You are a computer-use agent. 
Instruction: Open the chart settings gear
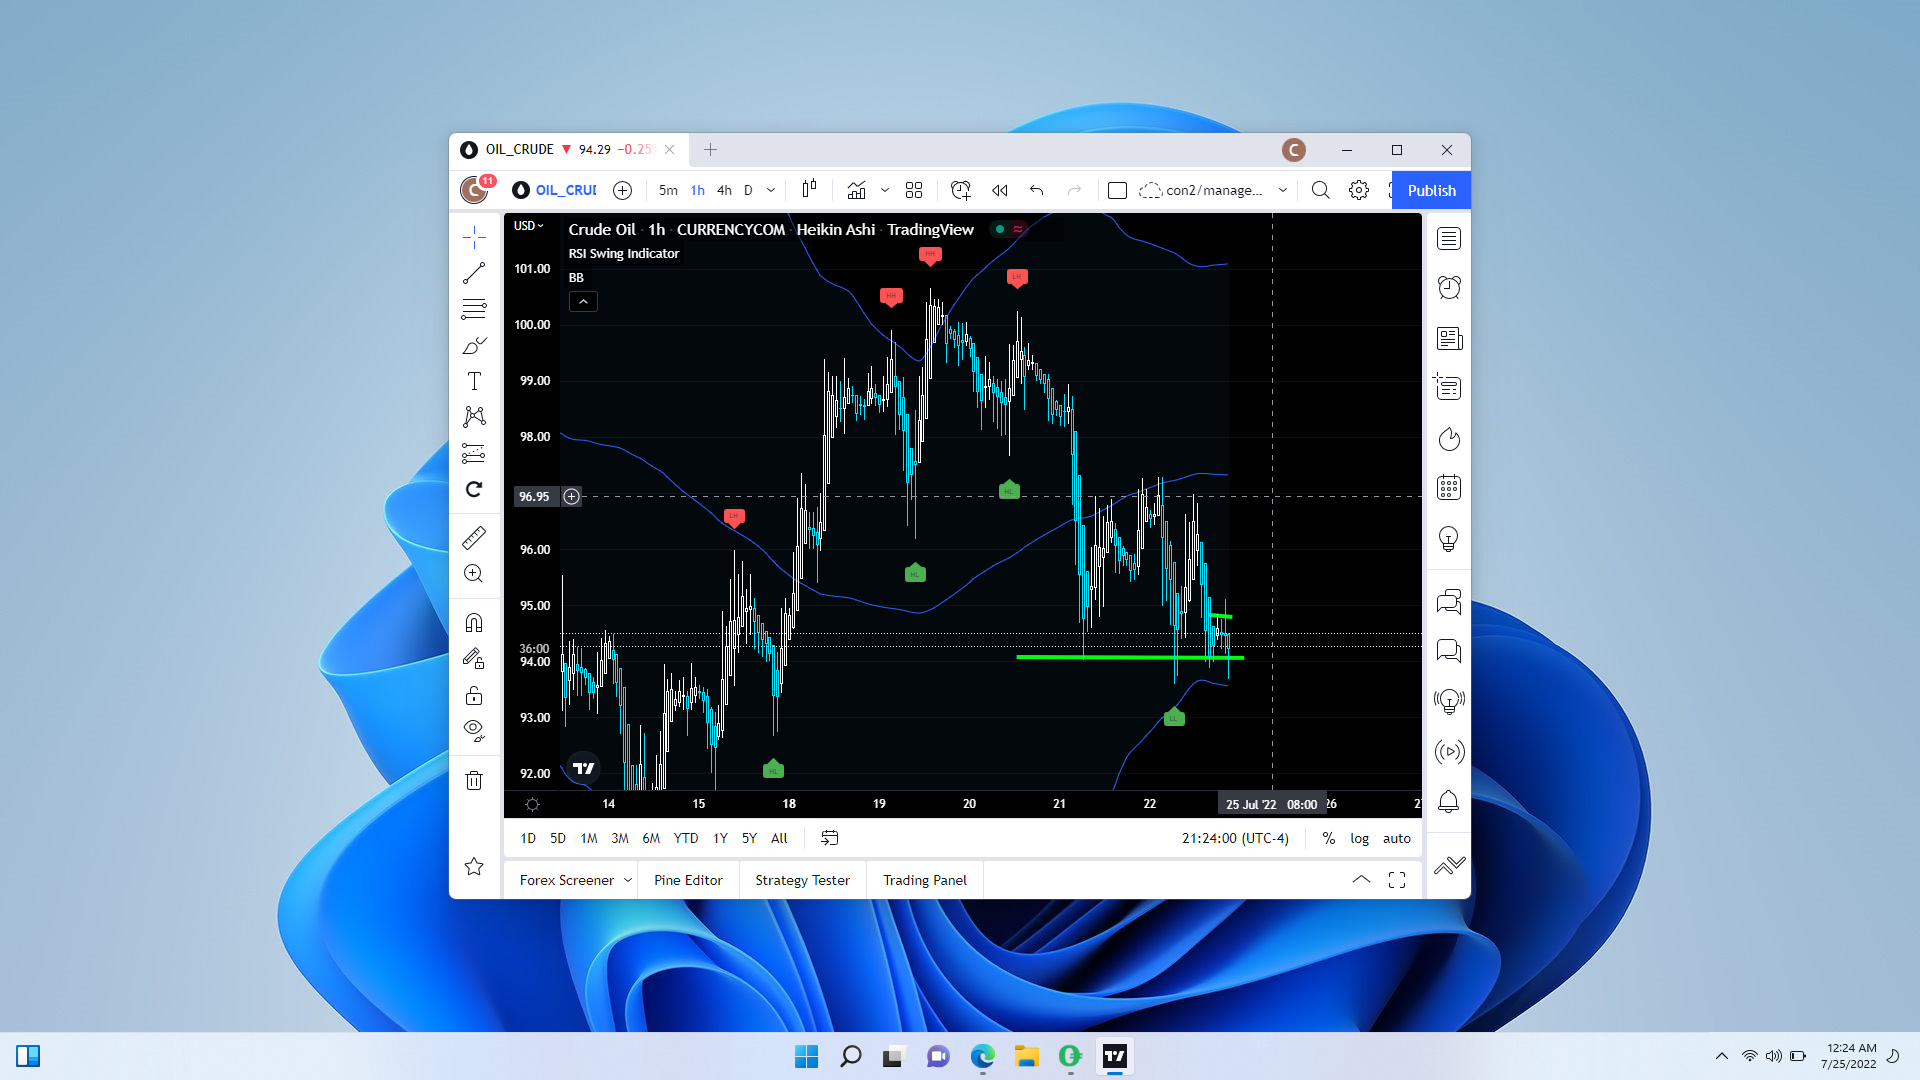pos(1358,190)
